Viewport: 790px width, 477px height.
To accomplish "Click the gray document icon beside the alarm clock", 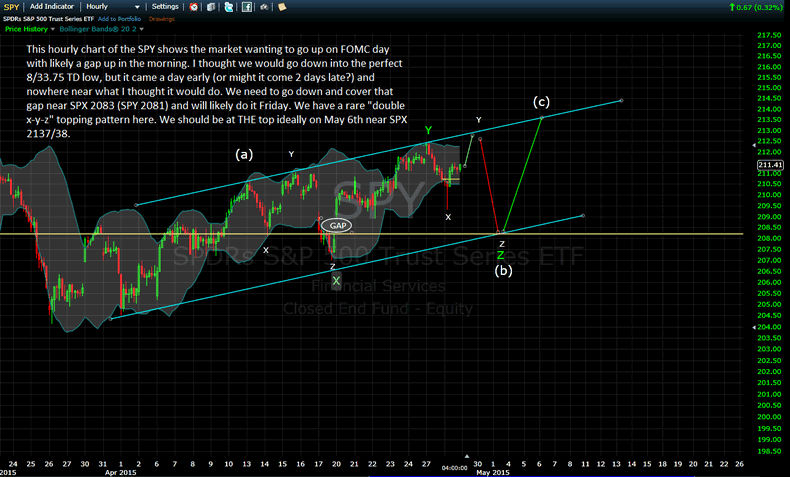I will (x=211, y=7).
